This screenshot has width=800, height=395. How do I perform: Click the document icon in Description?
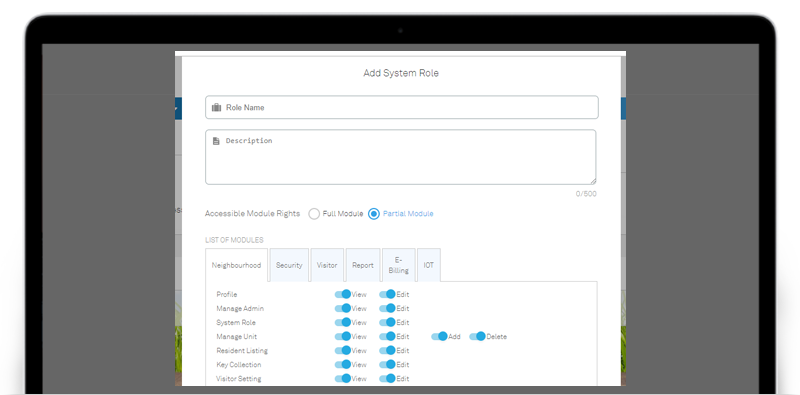coord(216,141)
